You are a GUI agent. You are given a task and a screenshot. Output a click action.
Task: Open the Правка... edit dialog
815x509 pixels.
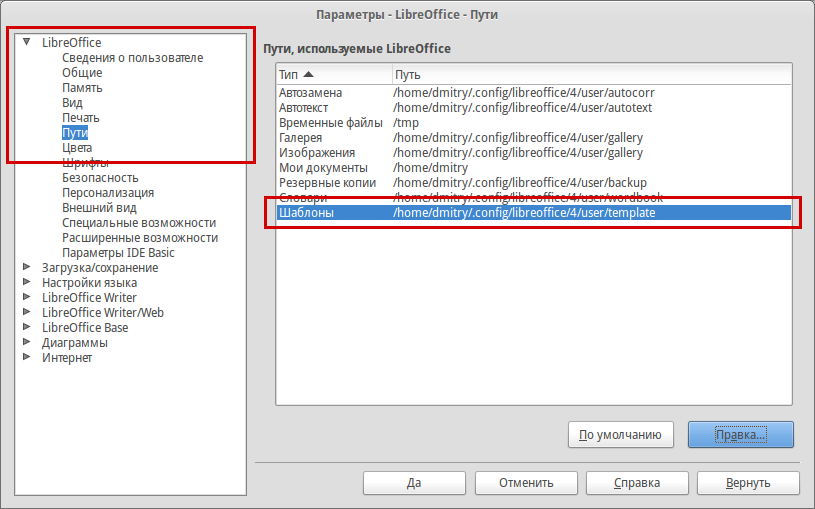(x=741, y=435)
